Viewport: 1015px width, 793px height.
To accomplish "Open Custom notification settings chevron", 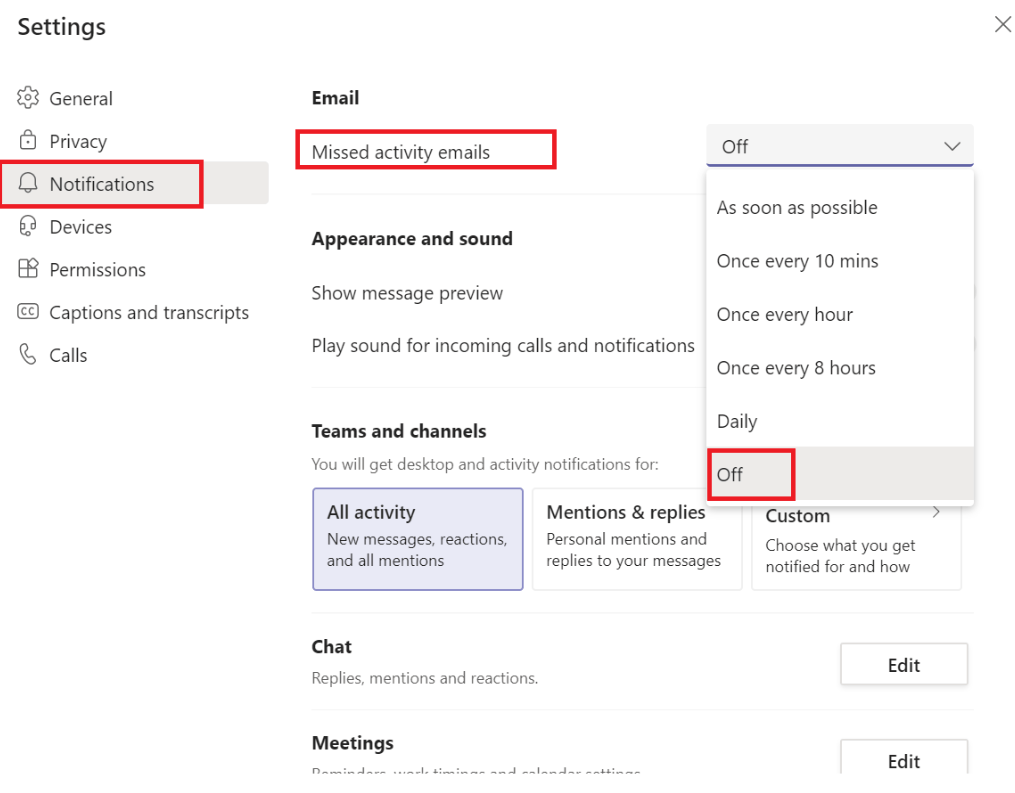I will tap(937, 513).
